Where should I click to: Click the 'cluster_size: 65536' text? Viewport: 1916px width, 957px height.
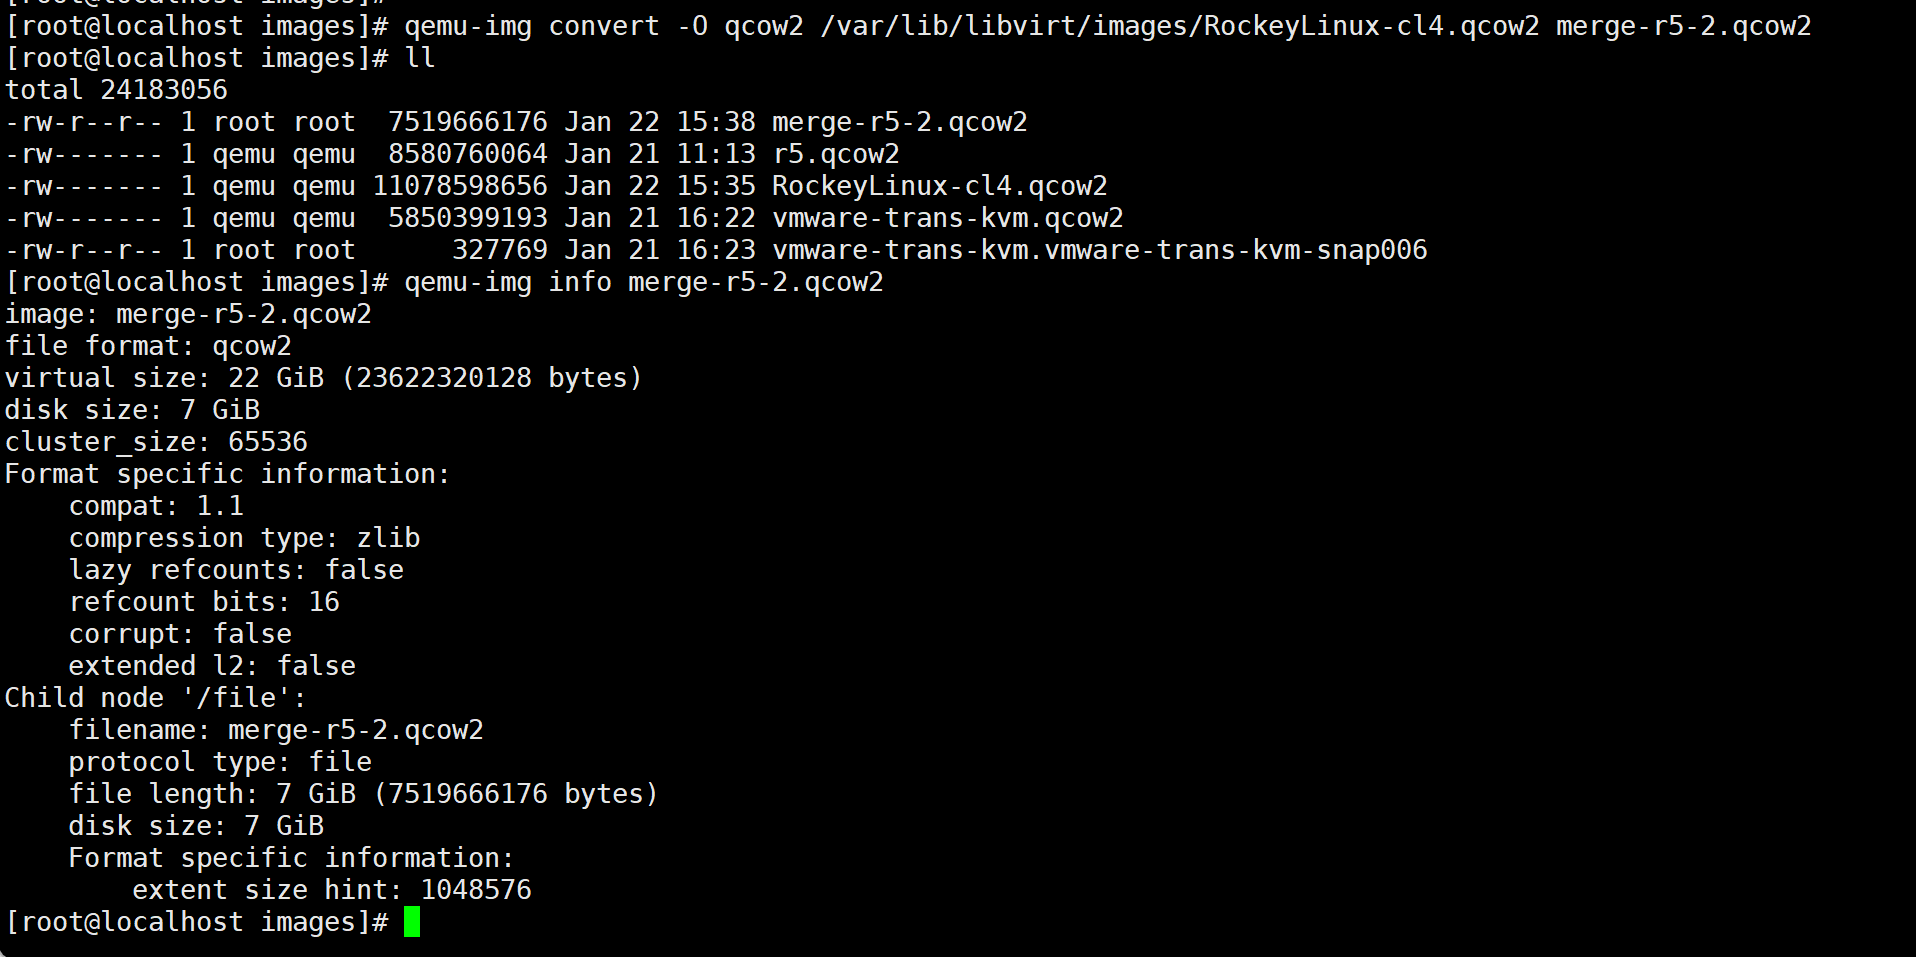click(156, 442)
